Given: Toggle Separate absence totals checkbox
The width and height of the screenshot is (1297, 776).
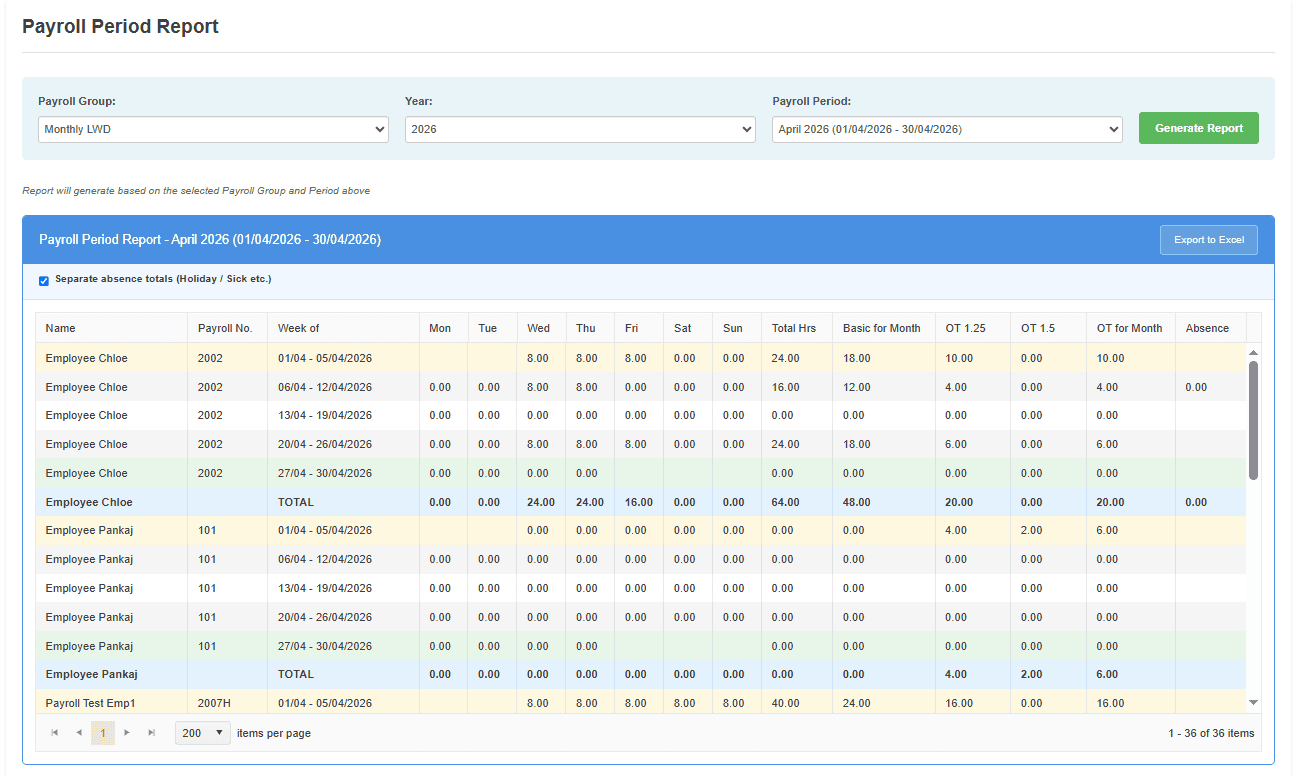Looking at the screenshot, I should (44, 281).
